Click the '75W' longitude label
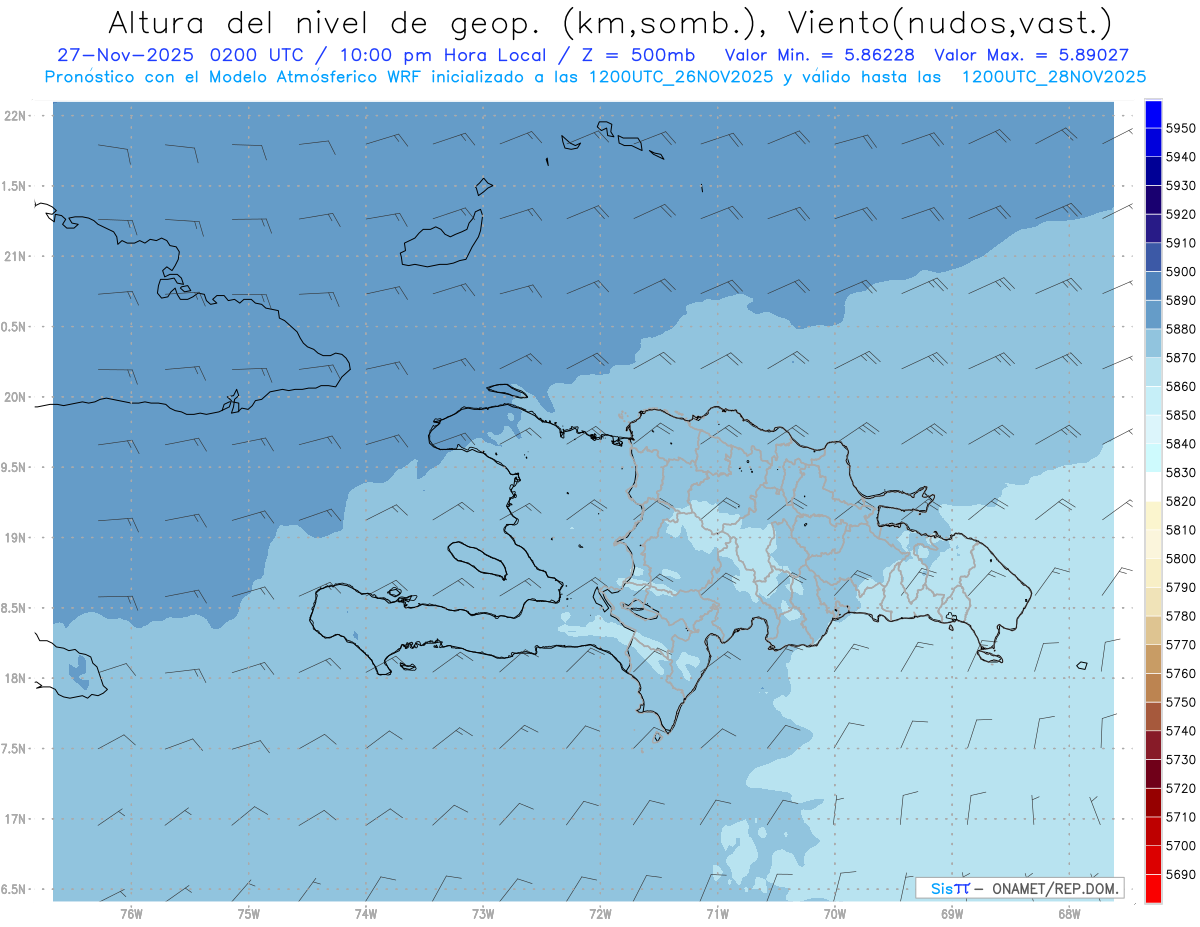Screen dimensions: 1200x927 point(249,914)
